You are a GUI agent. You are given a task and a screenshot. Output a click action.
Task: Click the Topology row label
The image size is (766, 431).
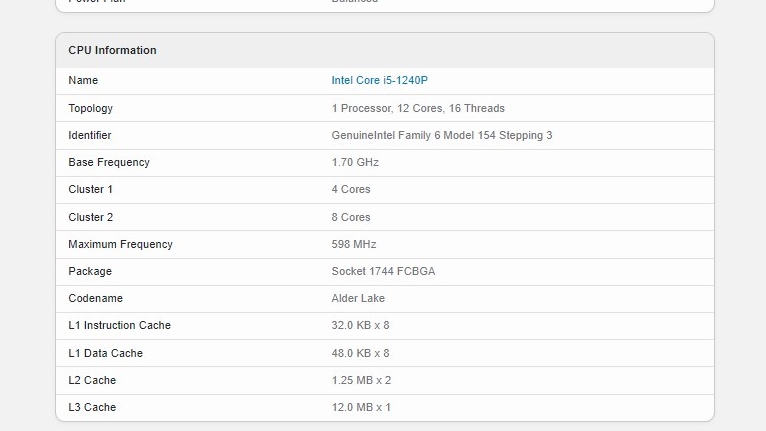point(90,108)
